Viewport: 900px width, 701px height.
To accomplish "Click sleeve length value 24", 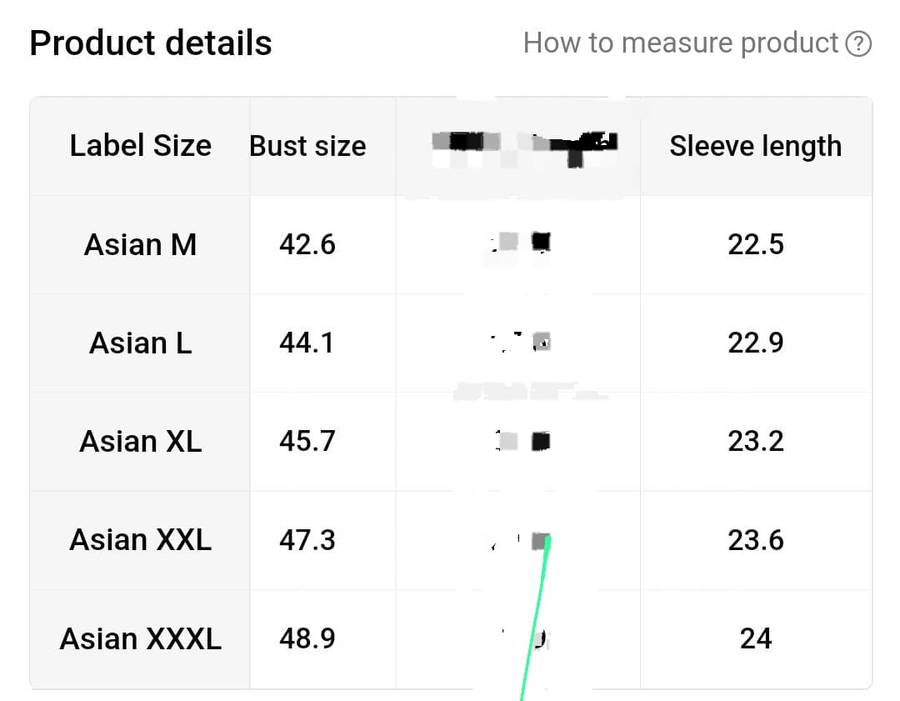I will click(x=755, y=638).
